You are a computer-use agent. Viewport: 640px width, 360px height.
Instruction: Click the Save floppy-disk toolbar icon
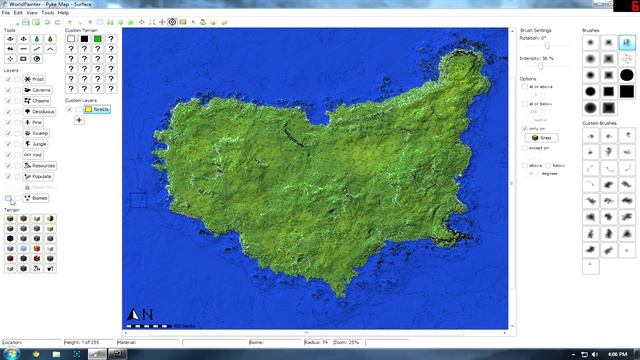(26, 22)
